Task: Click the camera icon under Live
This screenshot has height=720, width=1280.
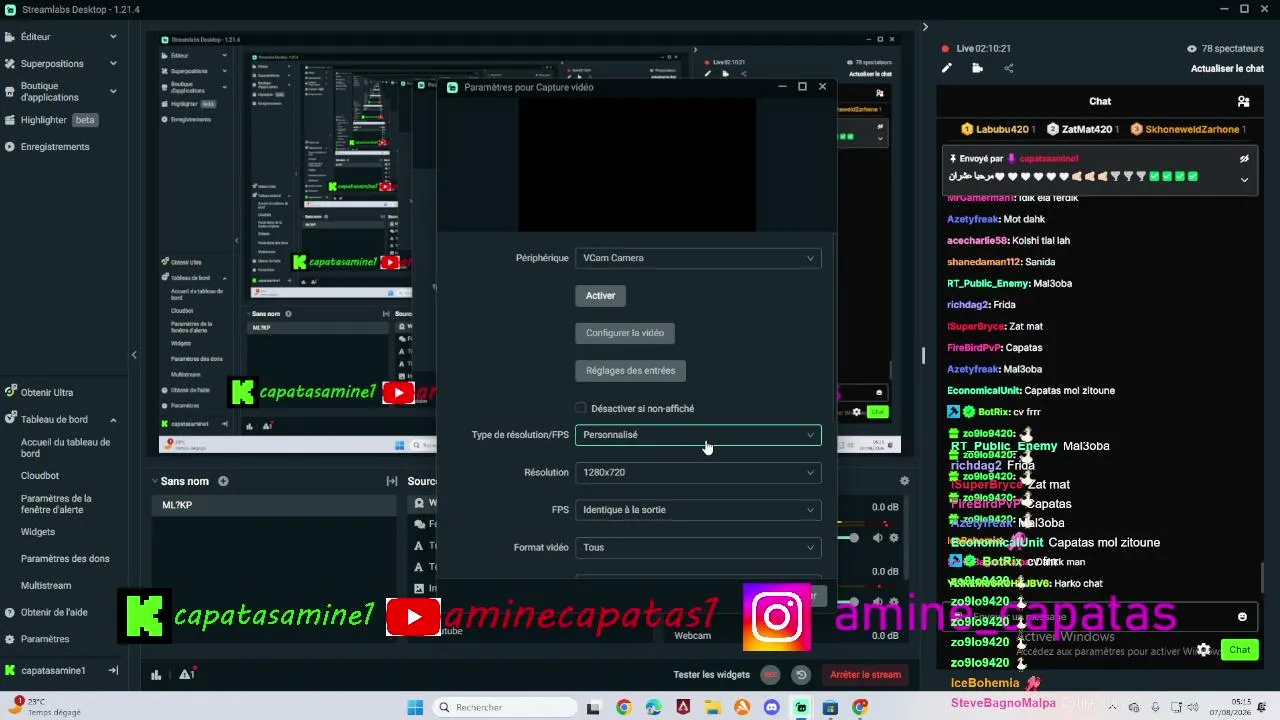Action: [x=977, y=68]
